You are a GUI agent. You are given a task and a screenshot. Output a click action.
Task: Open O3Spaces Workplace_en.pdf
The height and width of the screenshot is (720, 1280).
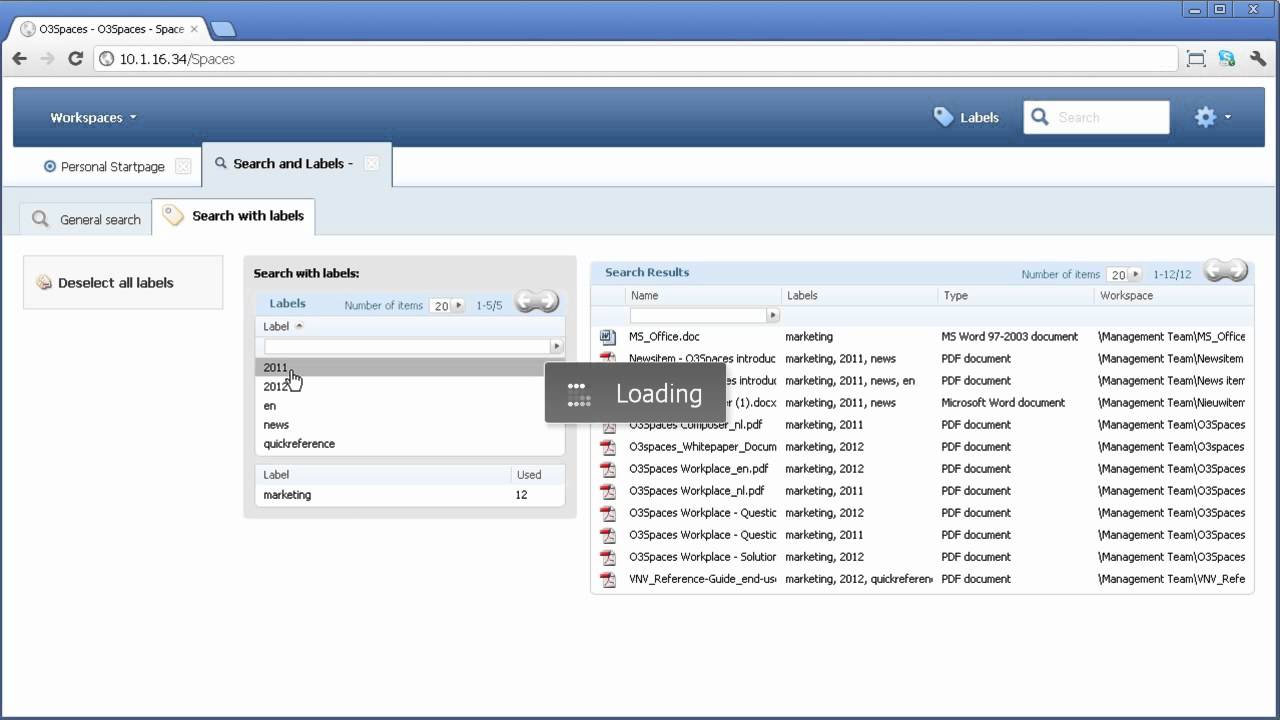point(698,469)
